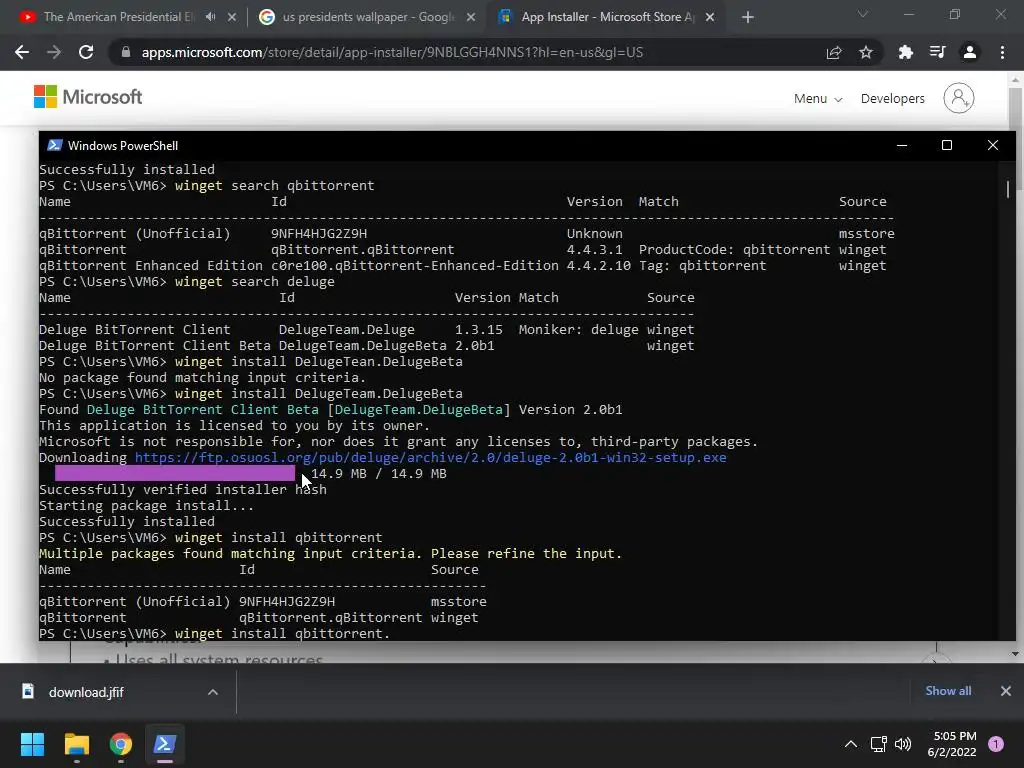Open Chrome three-dot menu
This screenshot has width=1024, height=768.
1002,52
